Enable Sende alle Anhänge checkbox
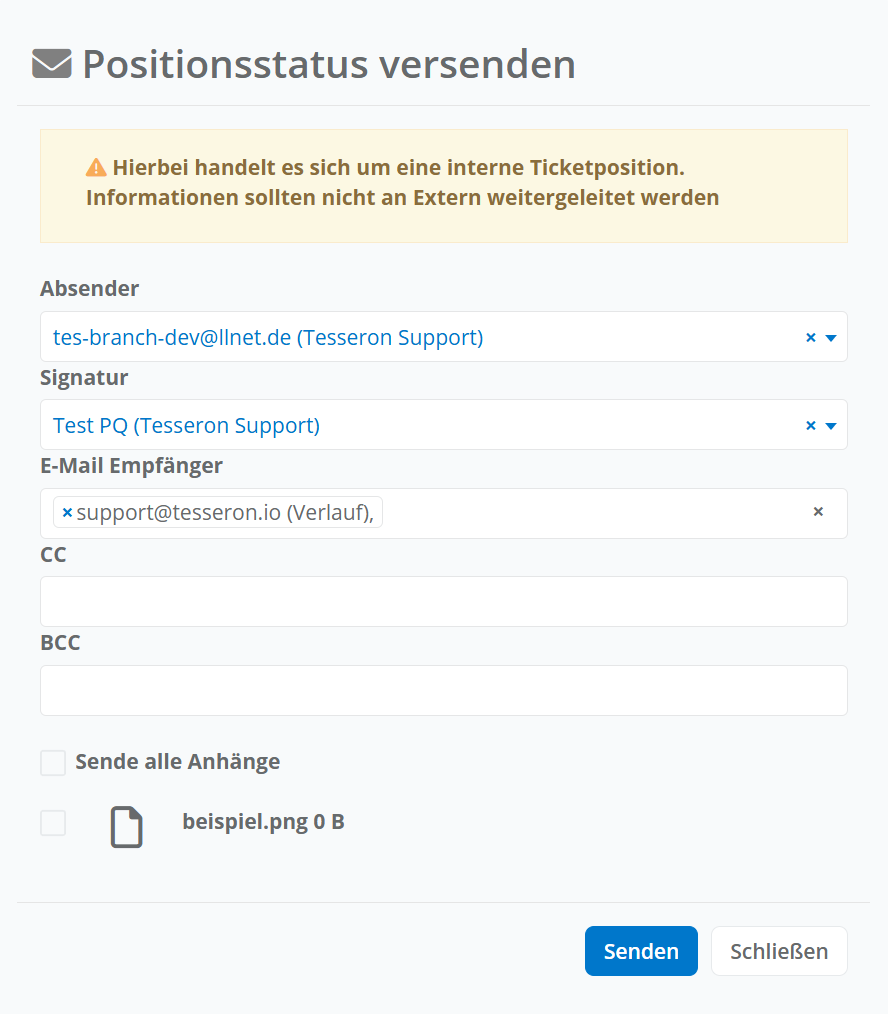Viewport: 888px width, 1014px height. (x=53, y=763)
